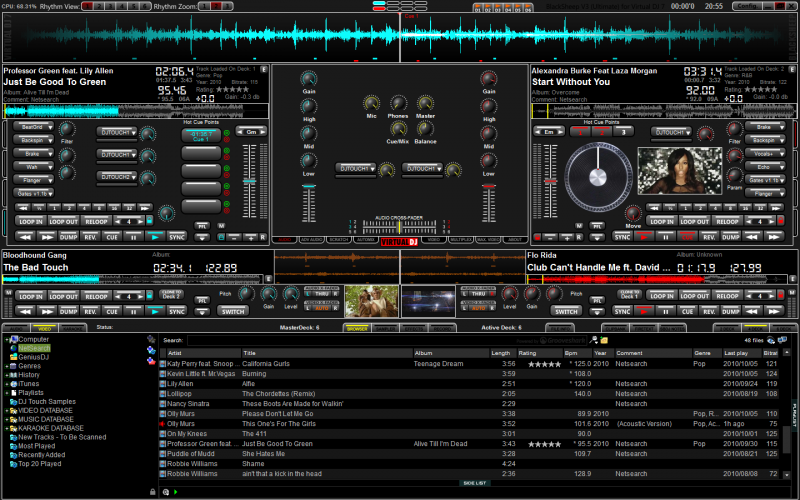This screenshot has width=800, height=500.
Task: Pause deck 2 playback
Action: tap(665, 237)
